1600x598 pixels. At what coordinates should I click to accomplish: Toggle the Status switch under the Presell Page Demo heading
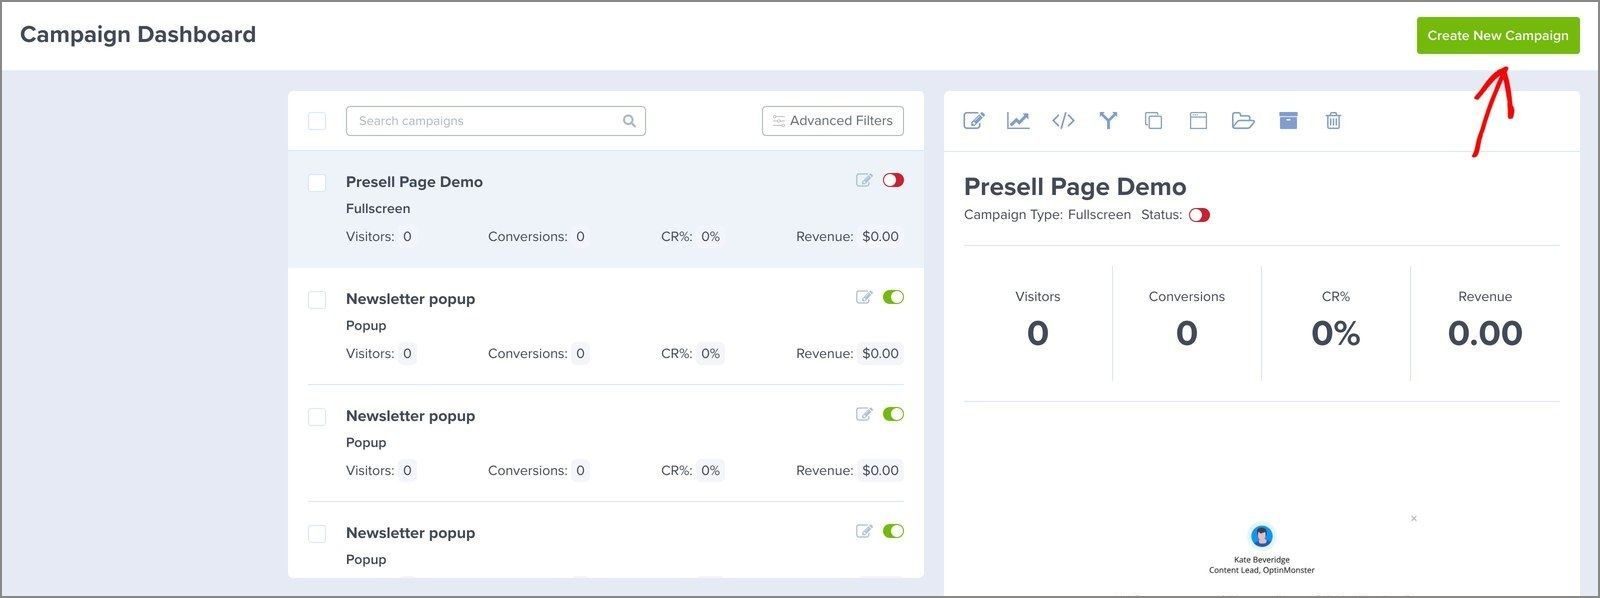[1199, 215]
